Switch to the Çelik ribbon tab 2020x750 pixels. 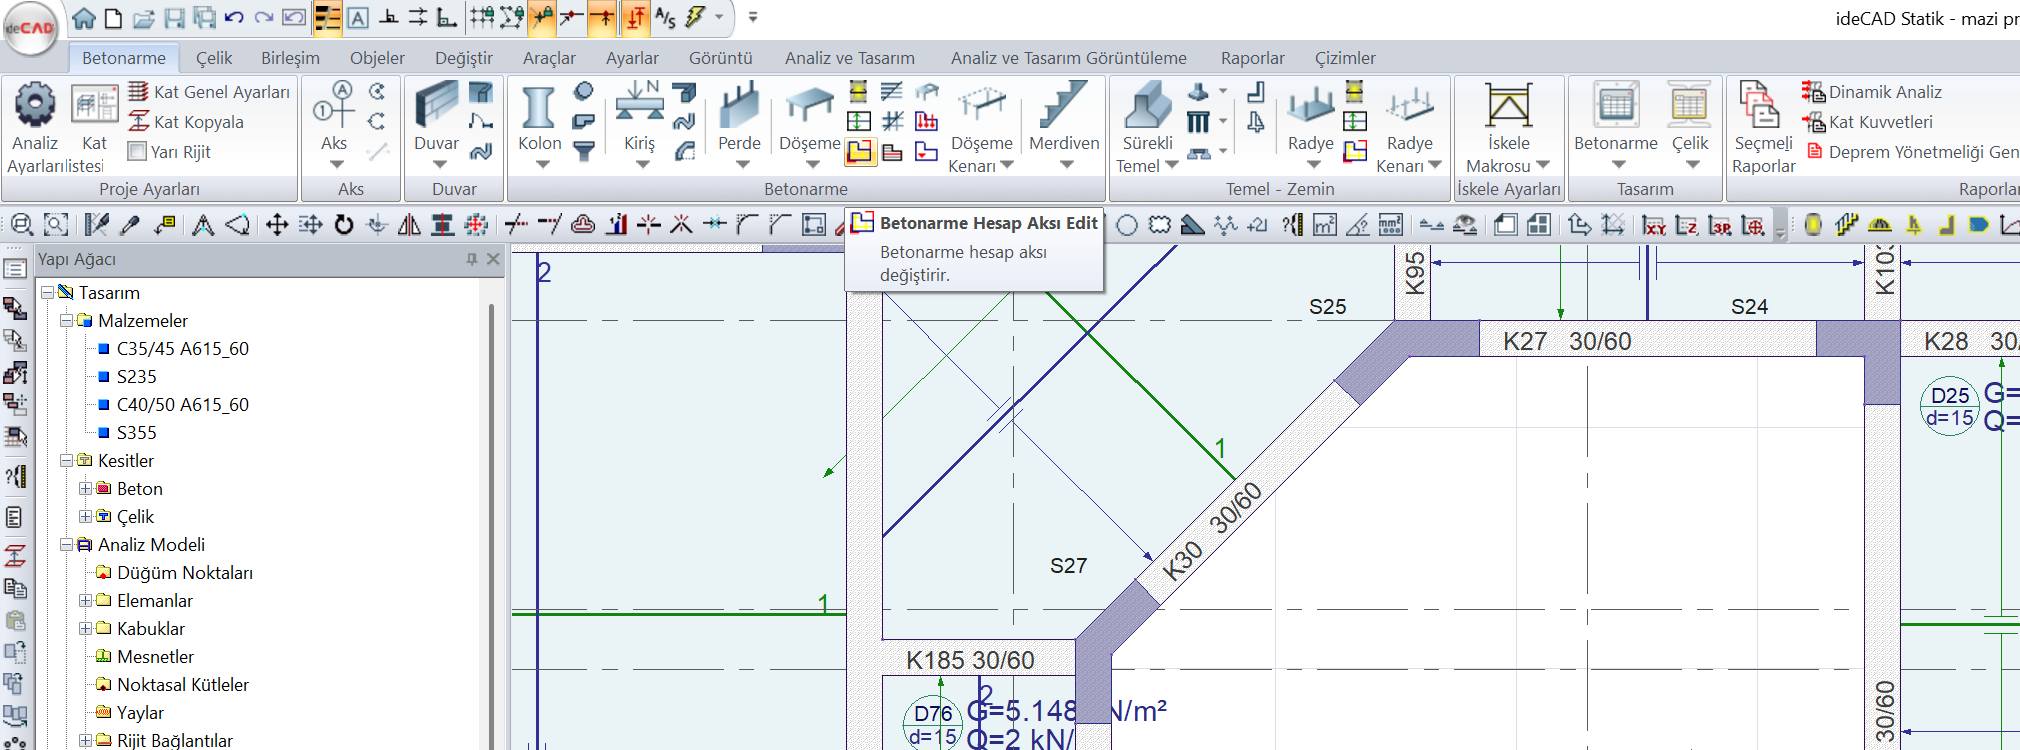[x=214, y=58]
